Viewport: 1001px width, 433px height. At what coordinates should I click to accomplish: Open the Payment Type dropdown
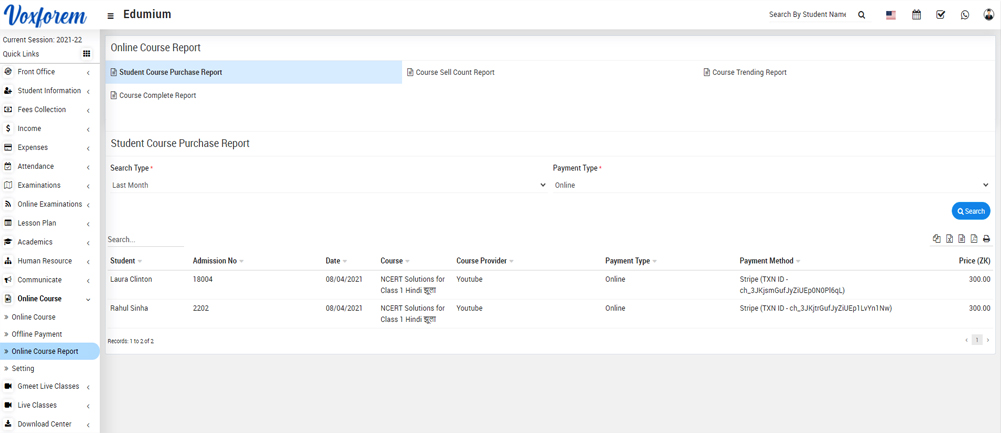tap(770, 185)
